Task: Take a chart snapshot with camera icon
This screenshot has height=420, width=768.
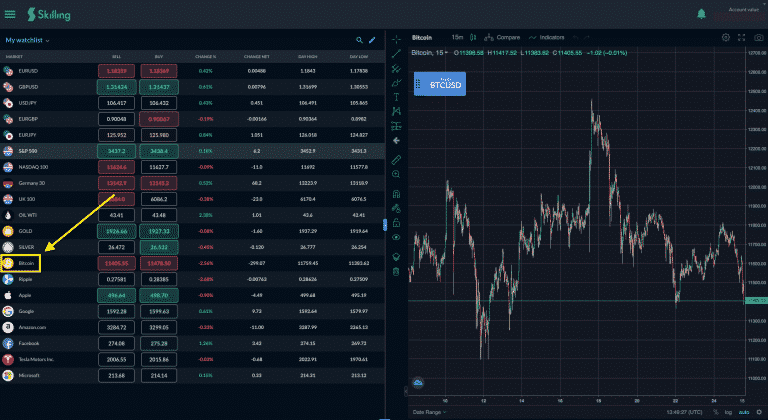Action: pos(743,37)
